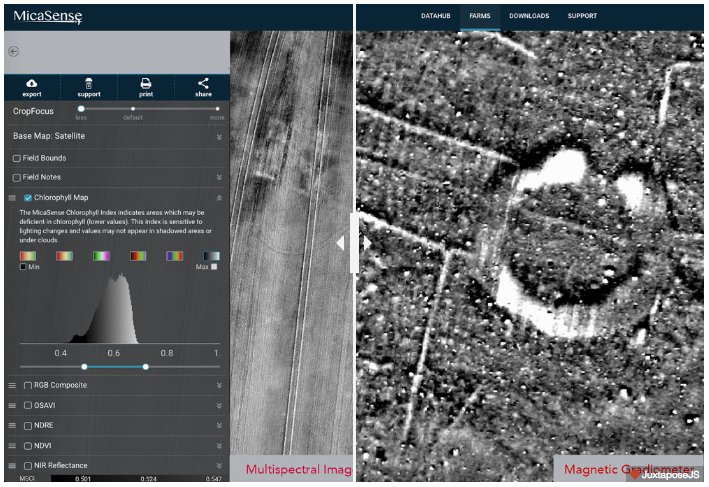The width and height of the screenshot is (709, 487).
Task: Collapse the Chlorophyll Map section
Action: 219,198
